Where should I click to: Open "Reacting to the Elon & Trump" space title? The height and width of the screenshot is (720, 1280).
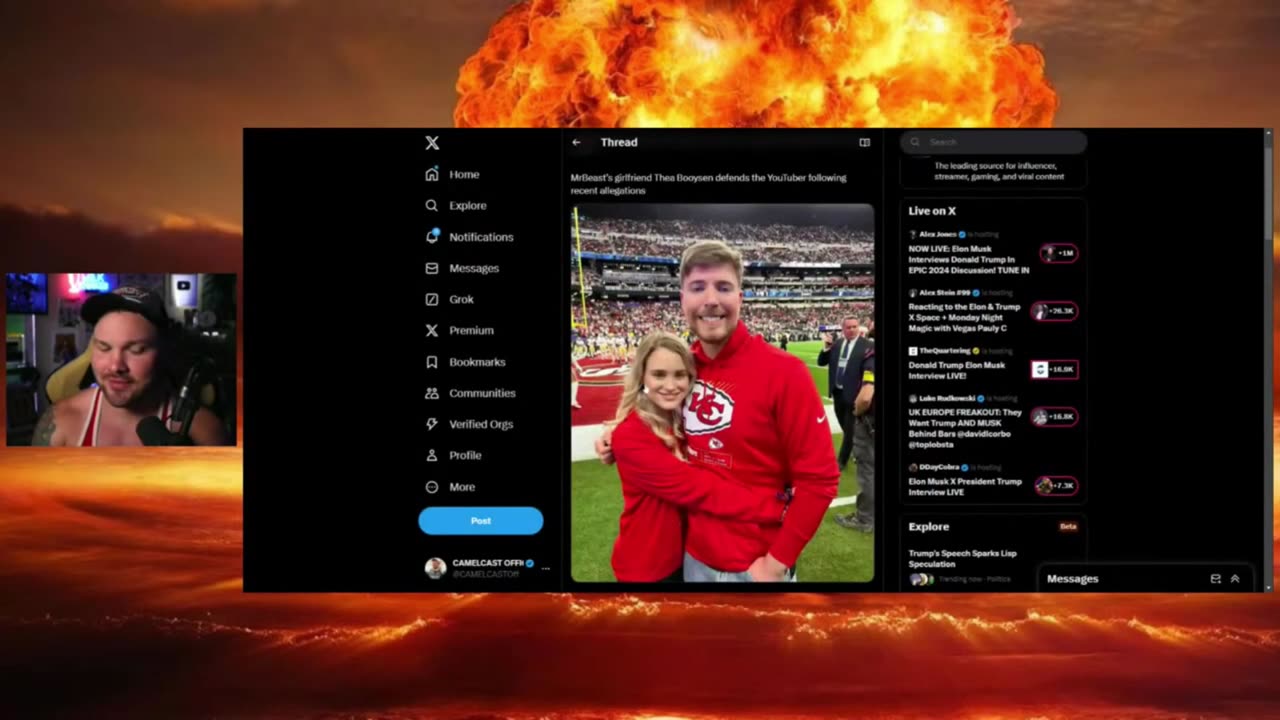[964, 317]
